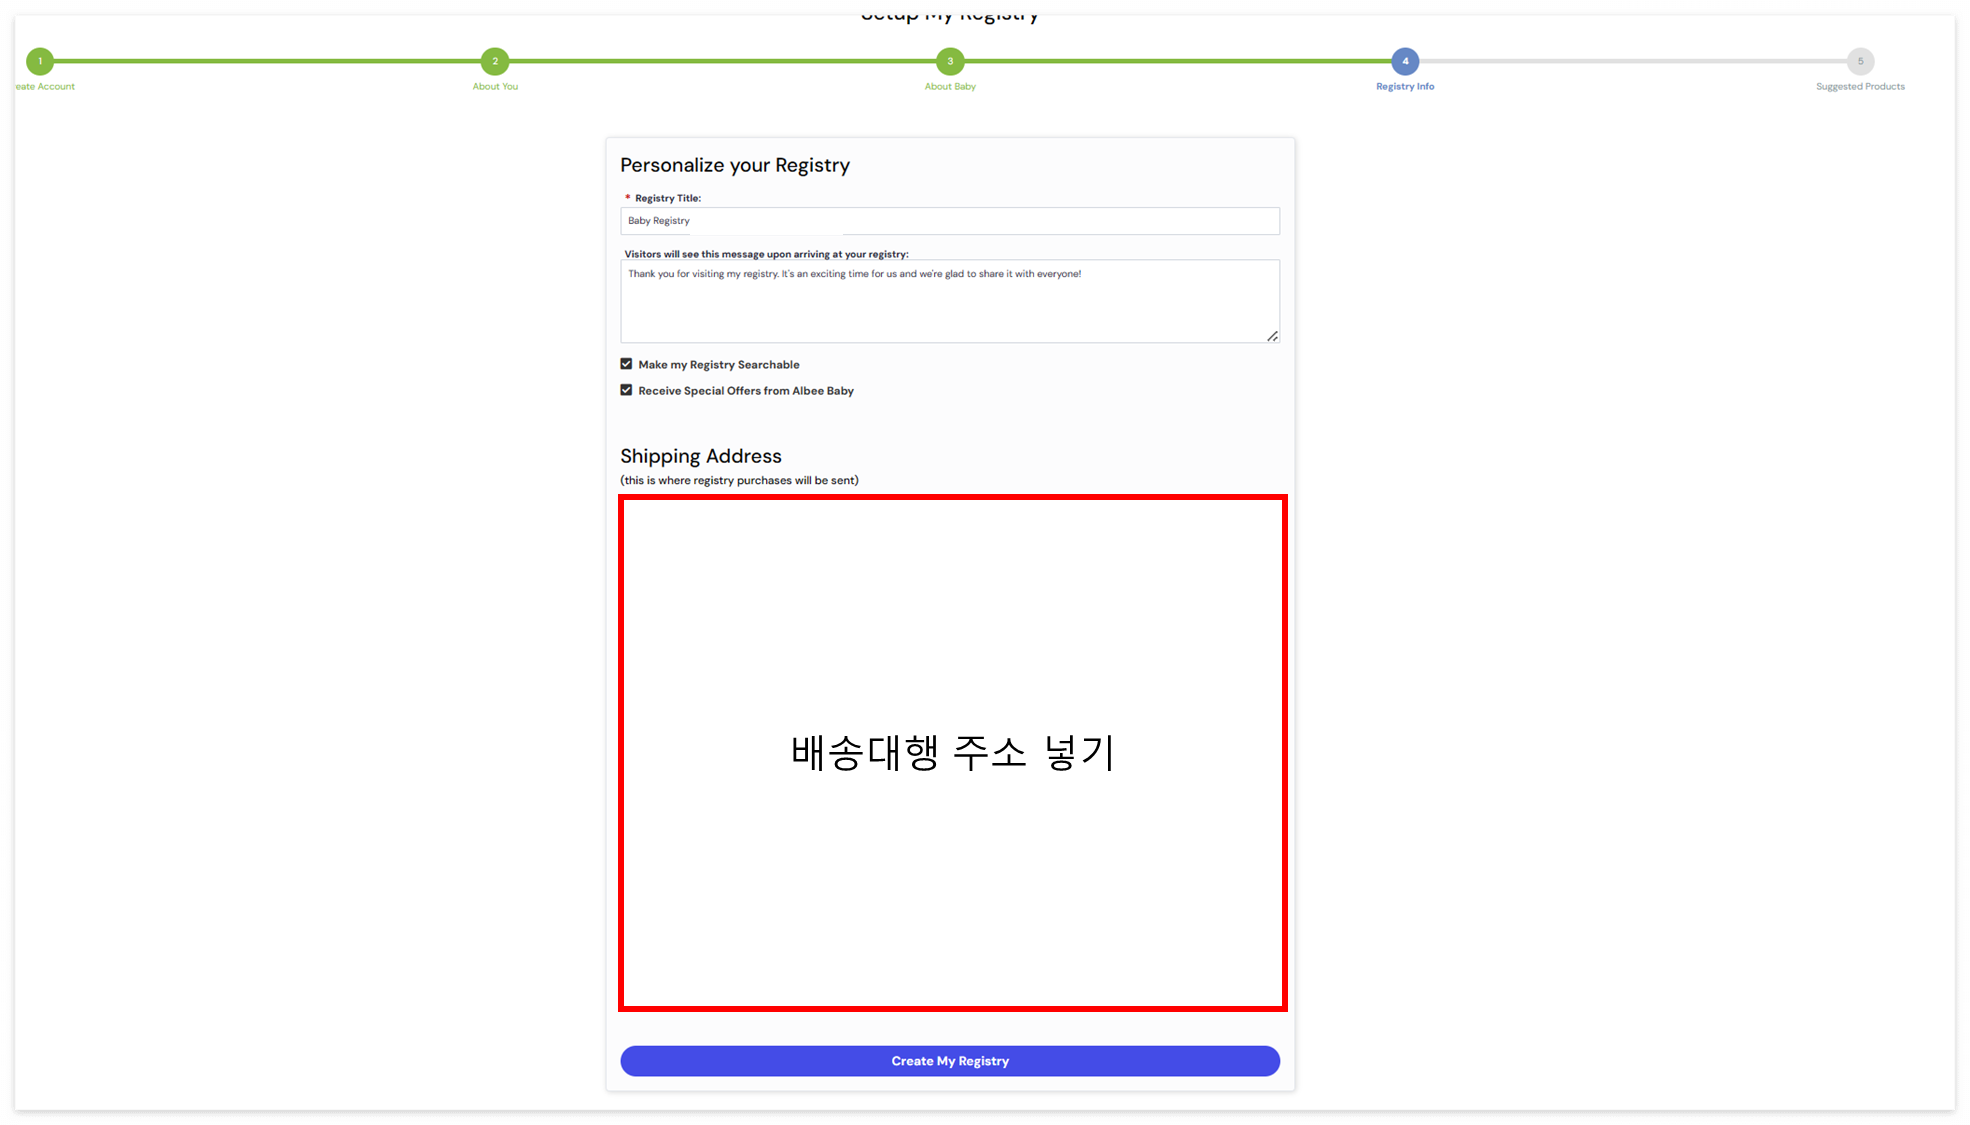
Task: Click the Create Account step label
Action: [x=45, y=87]
